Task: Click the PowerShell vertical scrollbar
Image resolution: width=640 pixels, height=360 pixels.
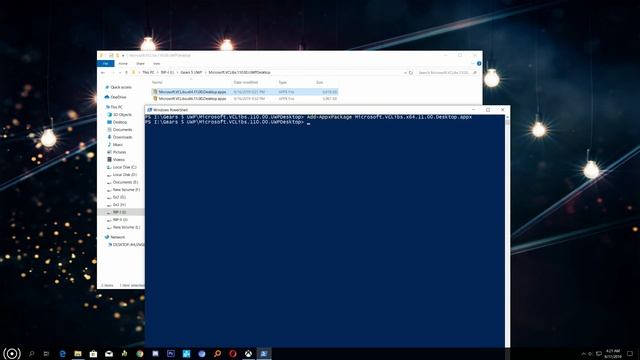Action: pos(507,231)
